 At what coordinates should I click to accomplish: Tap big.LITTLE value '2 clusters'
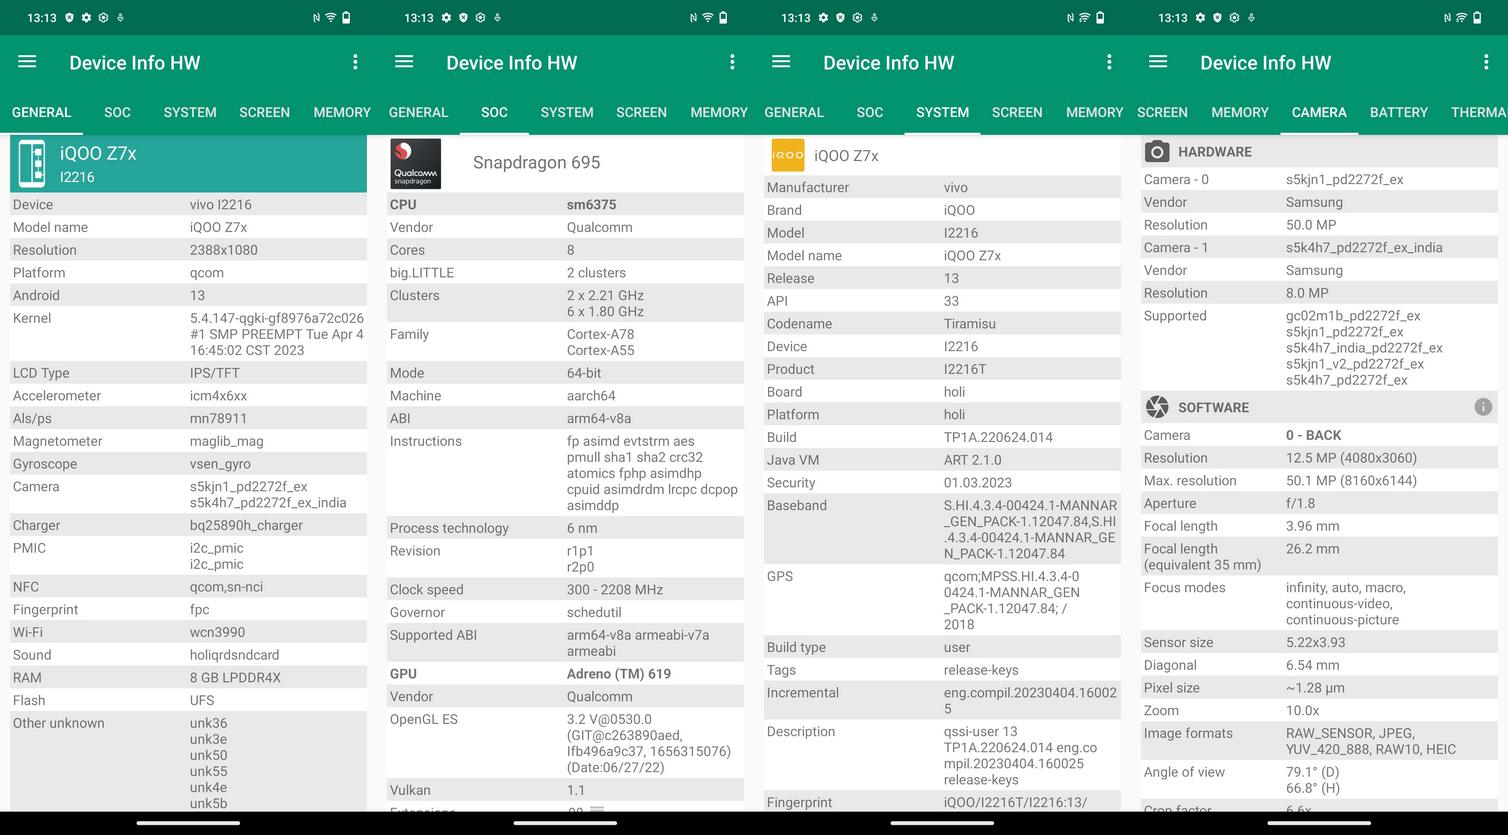(x=596, y=273)
